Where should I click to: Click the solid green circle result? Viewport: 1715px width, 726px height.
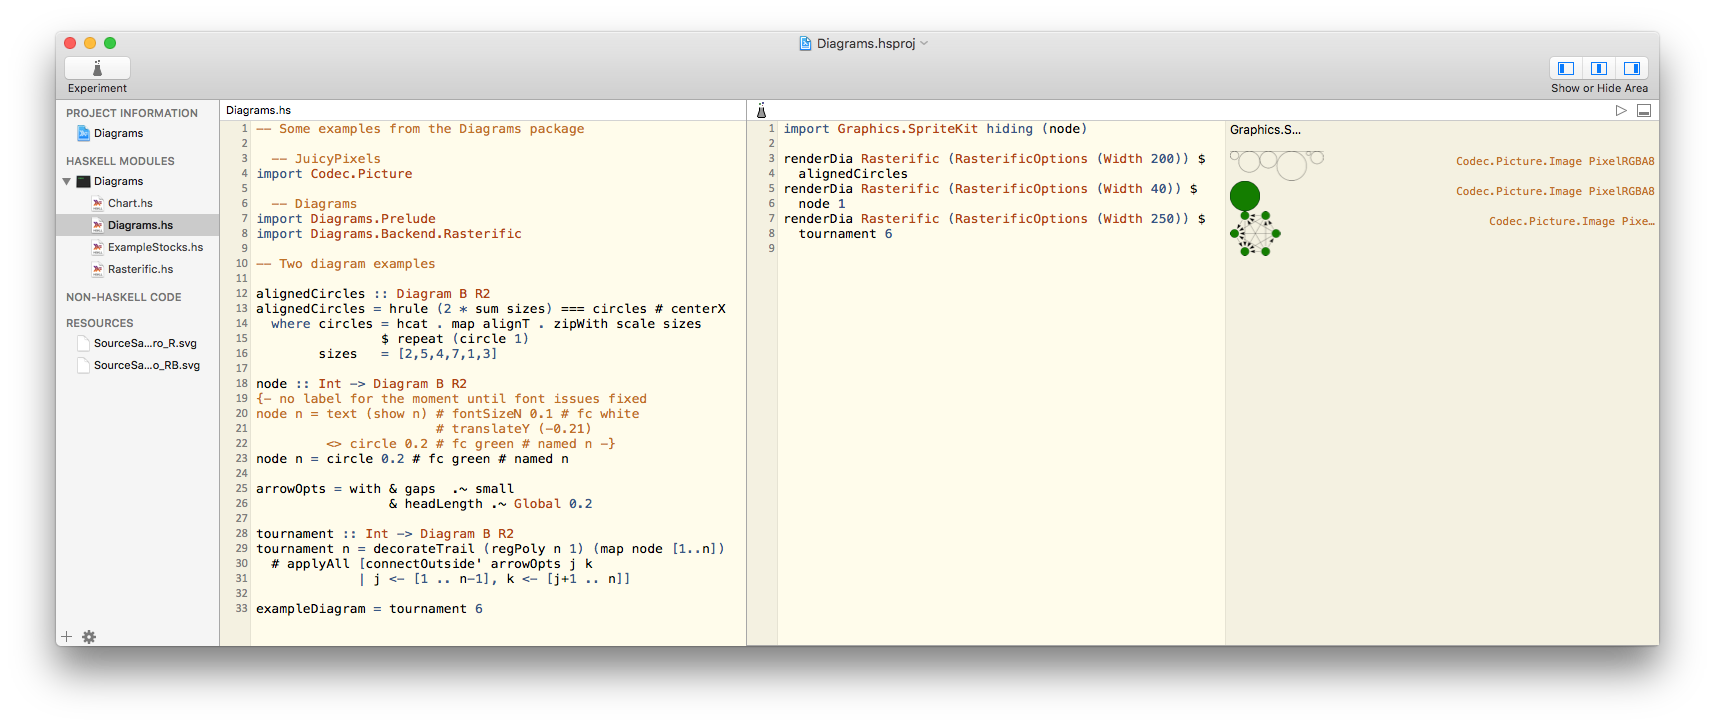pyautogui.click(x=1245, y=195)
